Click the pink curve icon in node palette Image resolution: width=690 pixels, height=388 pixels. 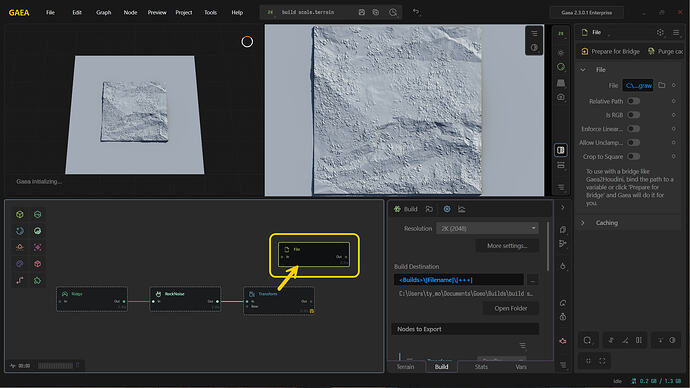(x=20, y=280)
